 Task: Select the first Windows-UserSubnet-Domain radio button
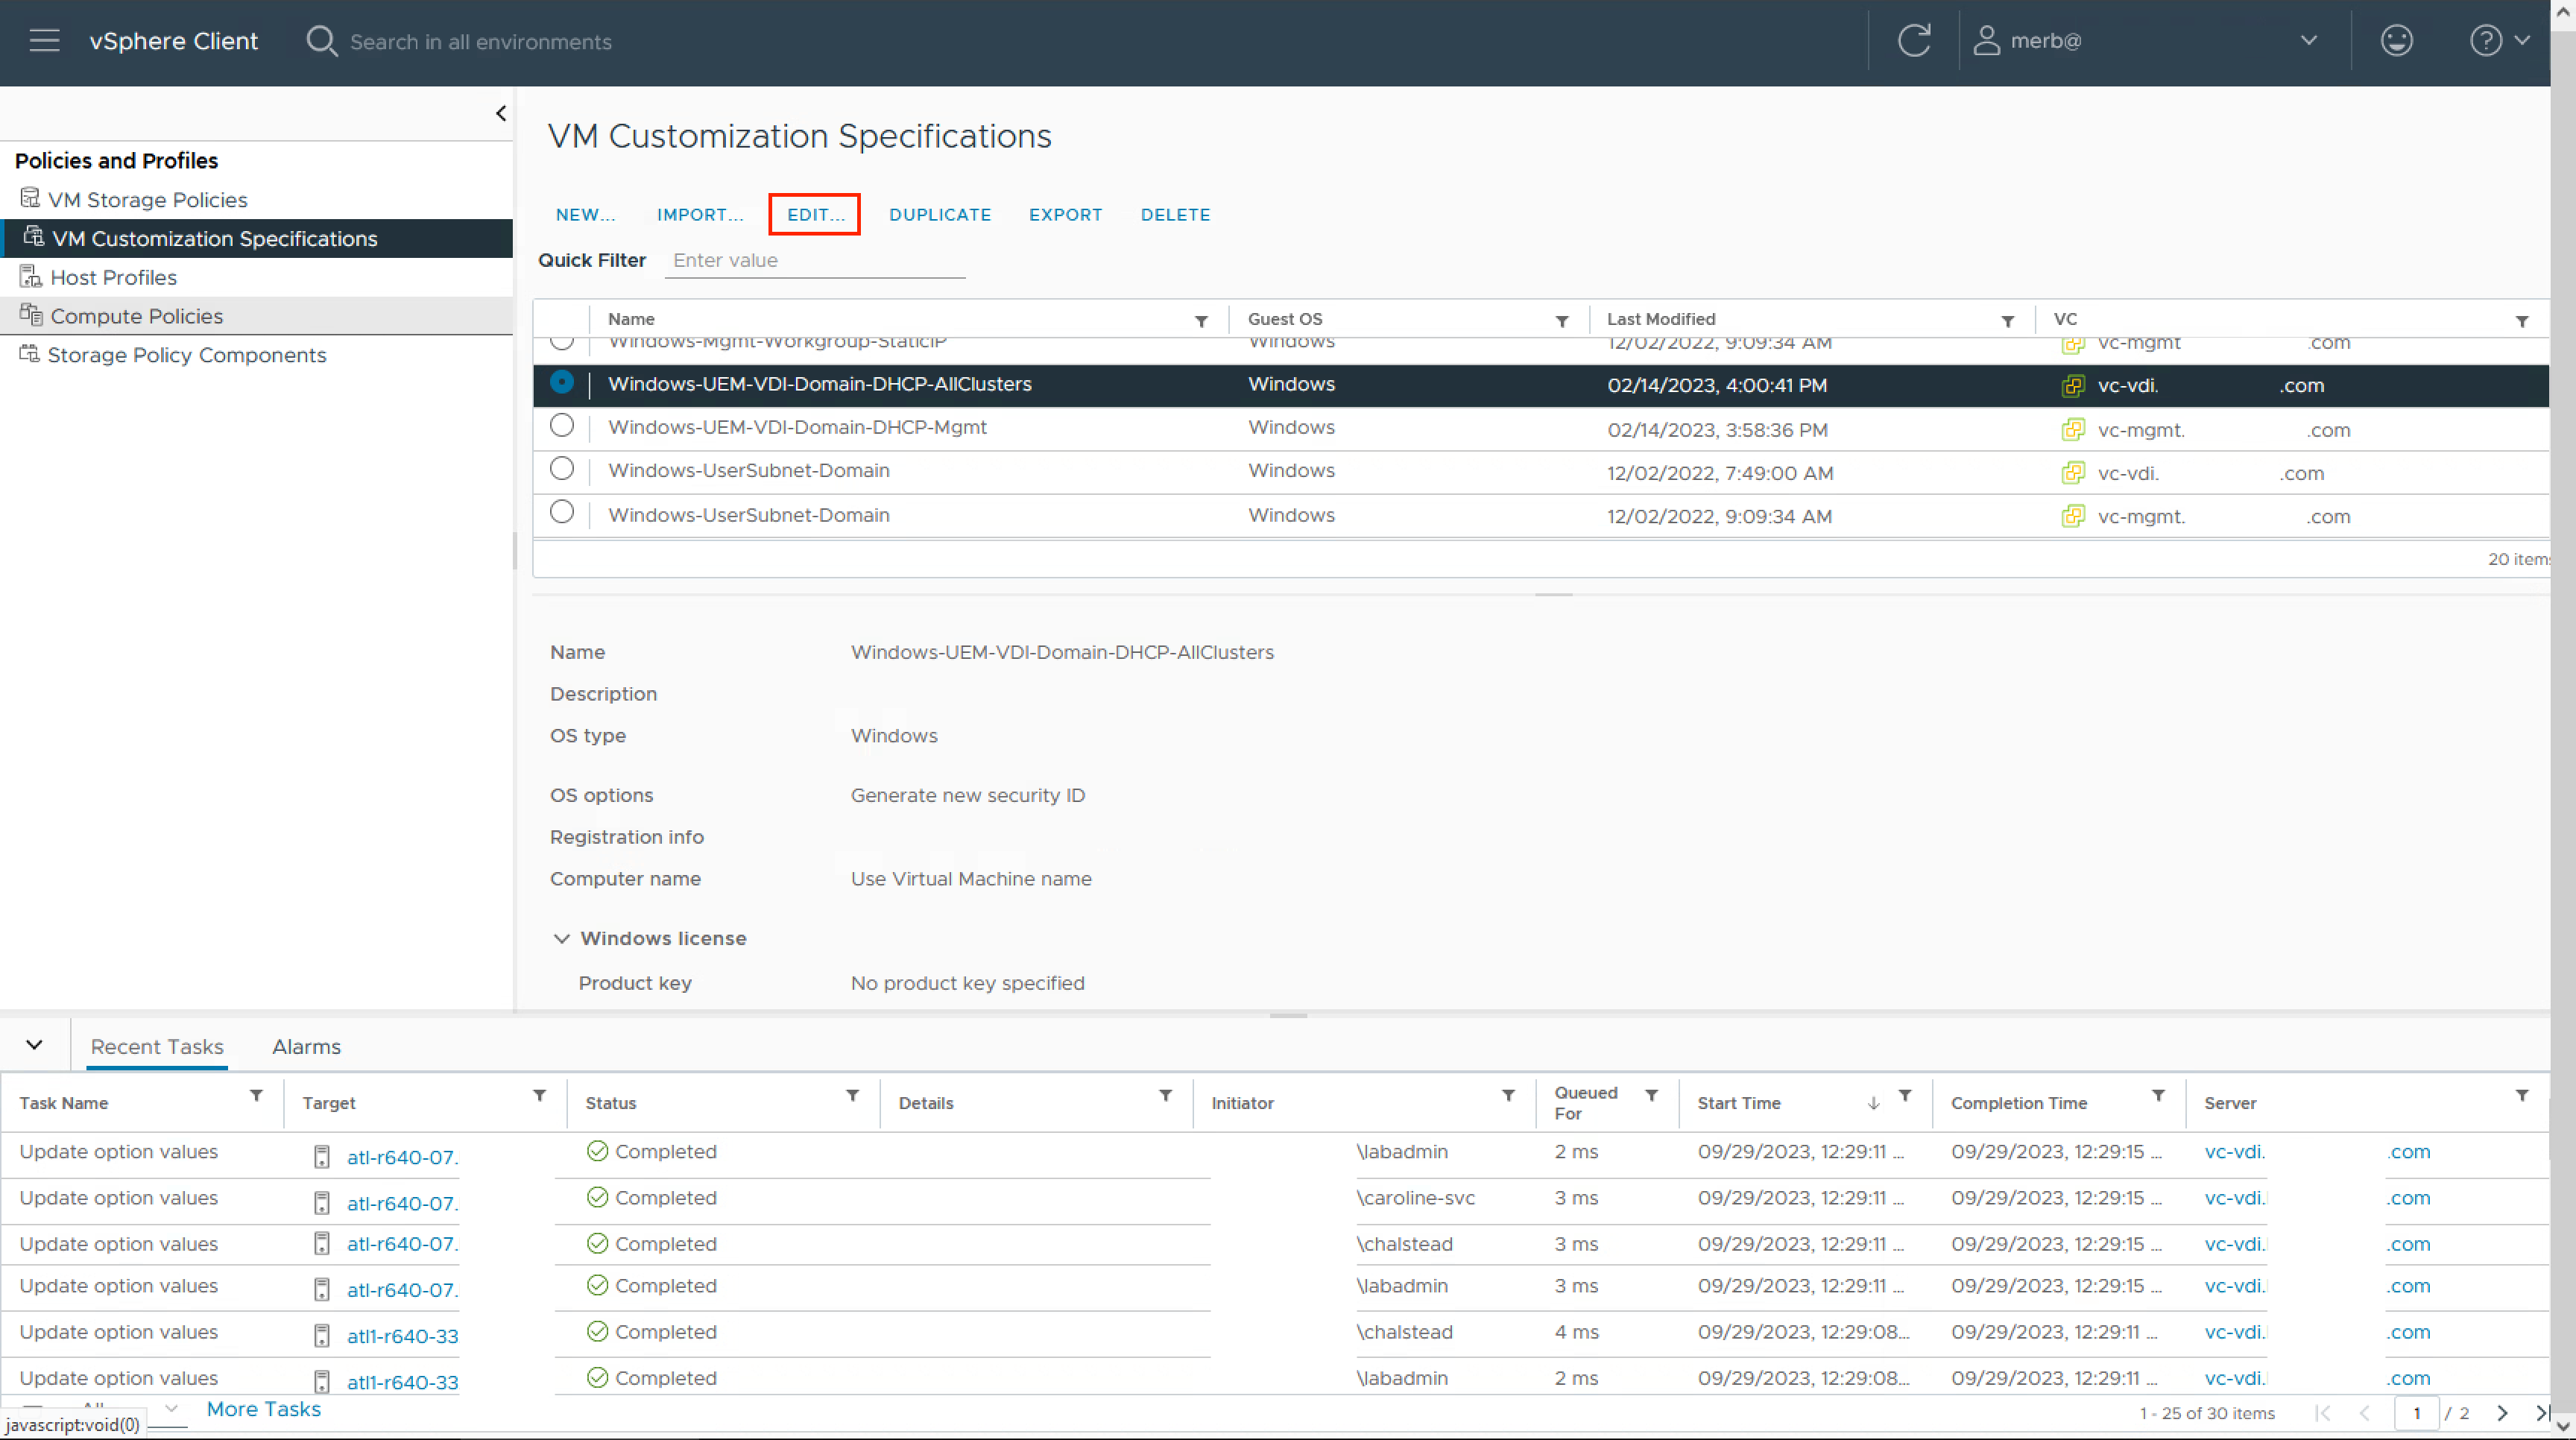coord(562,469)
